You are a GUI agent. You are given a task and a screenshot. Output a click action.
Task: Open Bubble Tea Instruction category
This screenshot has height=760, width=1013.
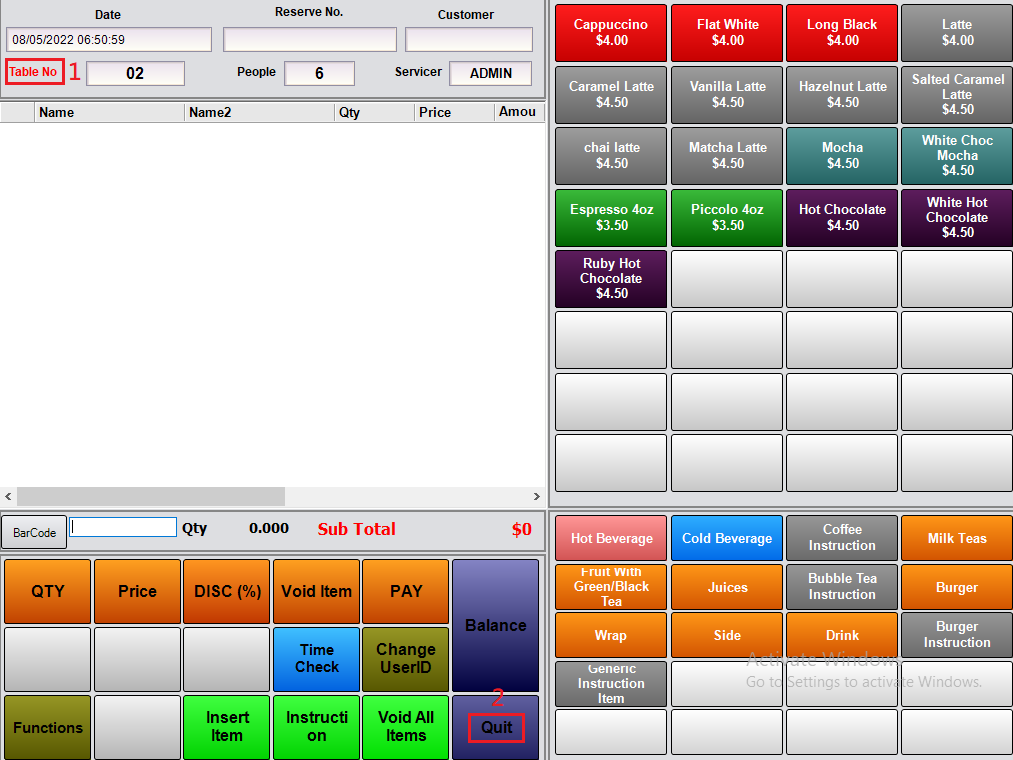click(842, 587)
